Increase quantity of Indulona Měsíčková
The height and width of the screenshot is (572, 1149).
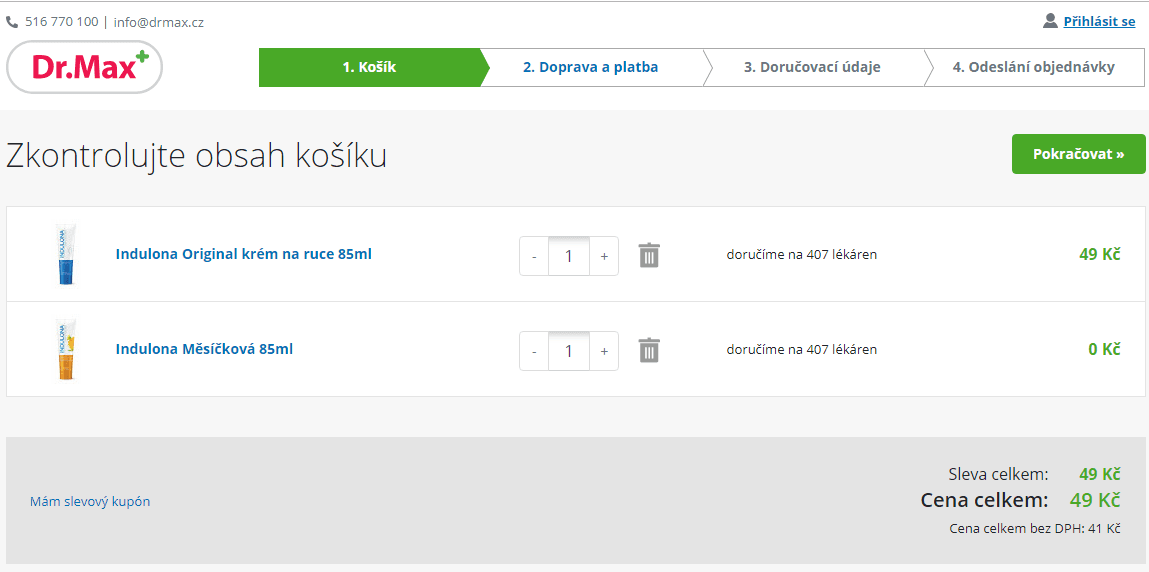pyautogui.click(x=604, y=352)
